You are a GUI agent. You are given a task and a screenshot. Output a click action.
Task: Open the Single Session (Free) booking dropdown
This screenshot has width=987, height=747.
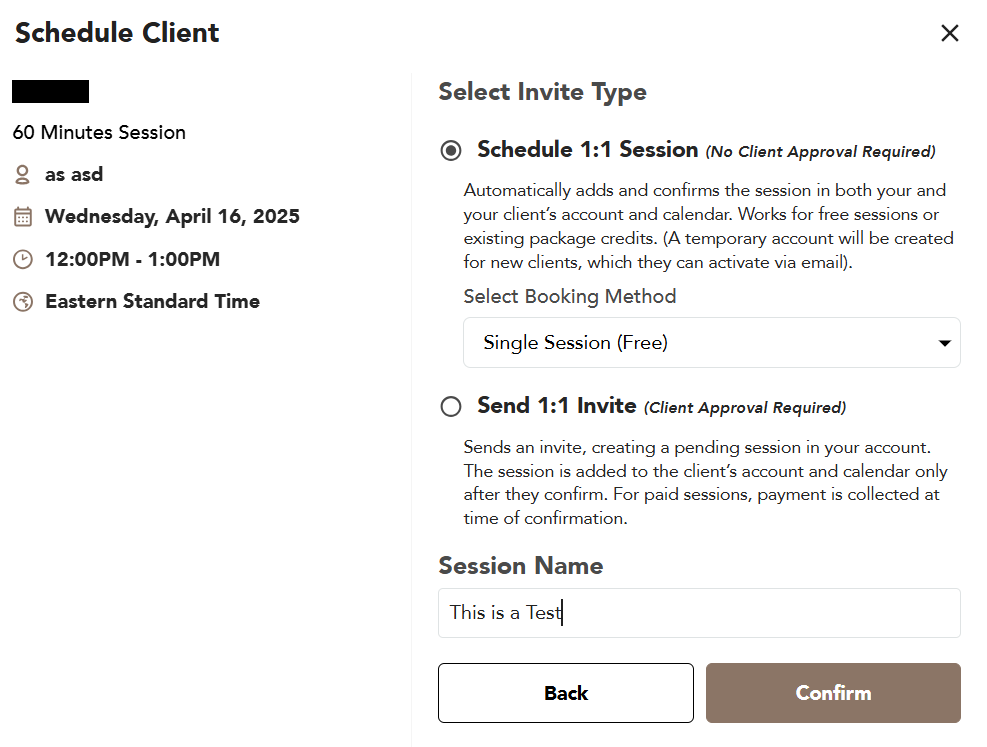[x=700, y=343]
